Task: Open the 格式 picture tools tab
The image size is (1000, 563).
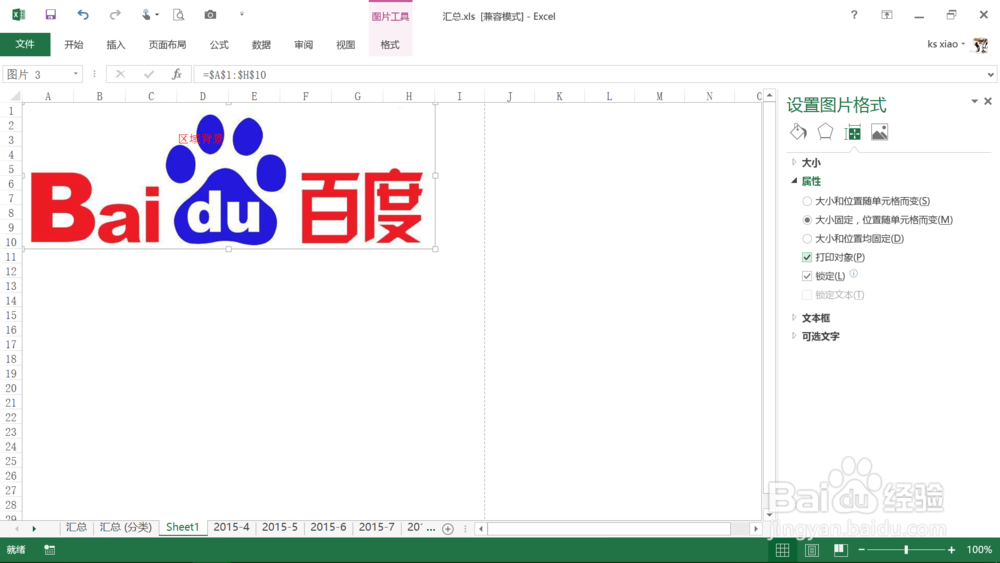Action: click(390, 45)
